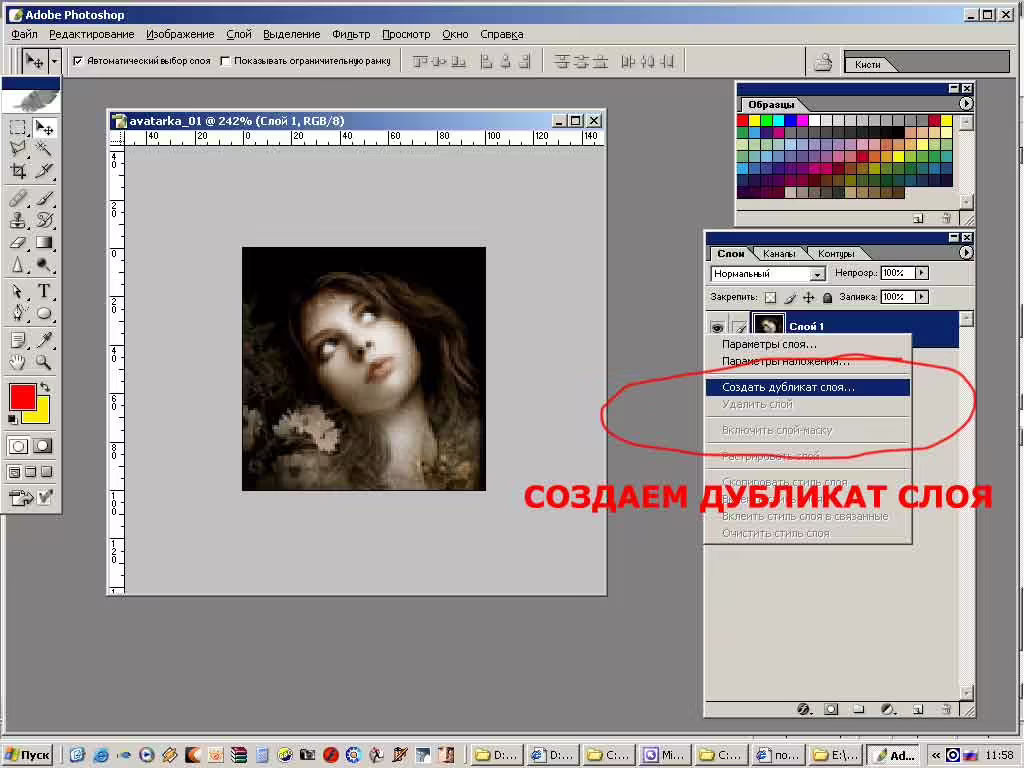Open Swatches panel options menu arrow
1024x768 pixels.
point(966,104)
